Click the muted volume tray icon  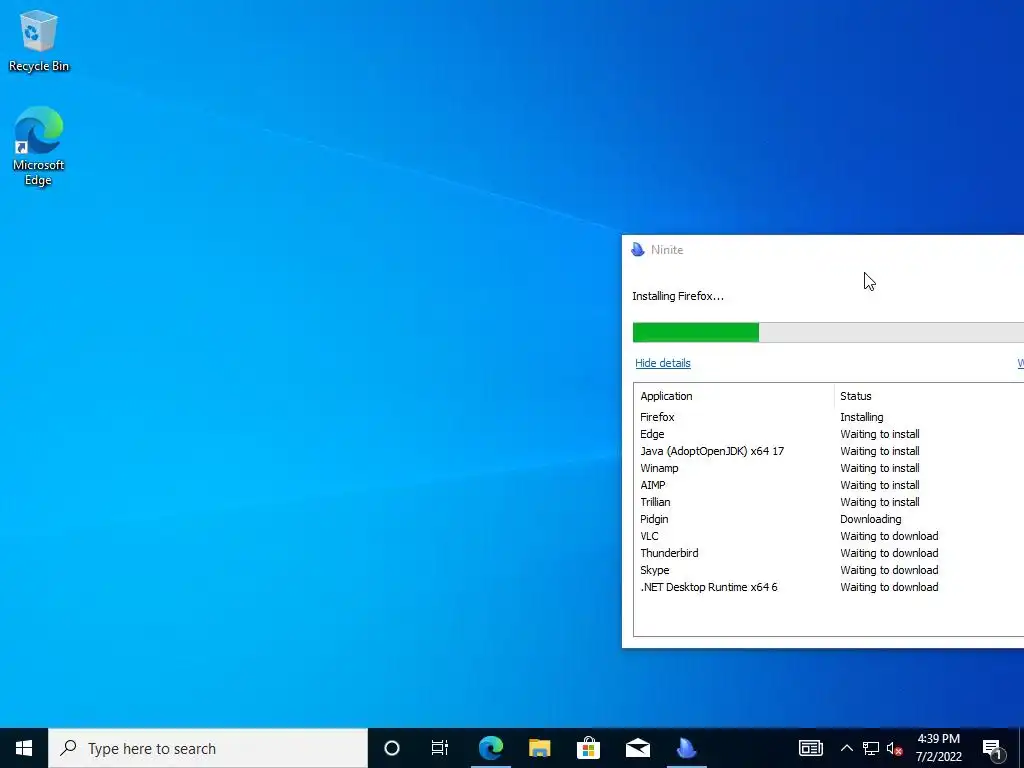[x=895, y=748]
